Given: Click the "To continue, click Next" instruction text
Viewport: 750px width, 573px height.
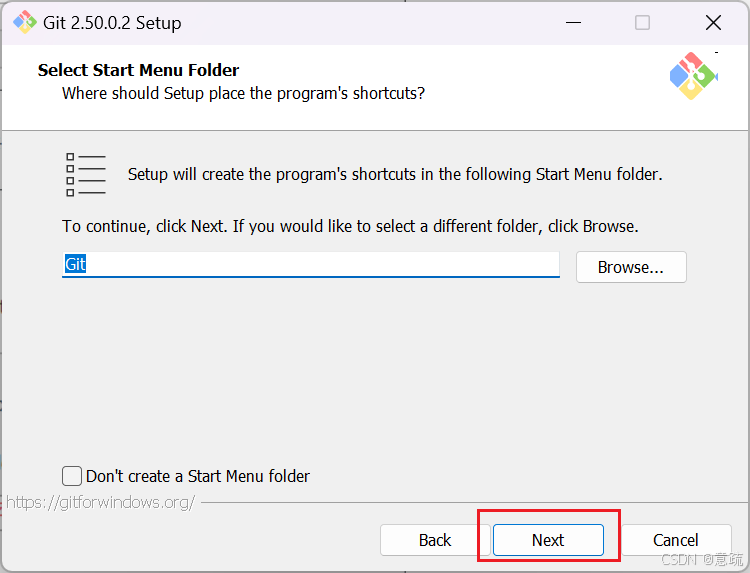Looking at the screenshot, I should coord(350,226).
